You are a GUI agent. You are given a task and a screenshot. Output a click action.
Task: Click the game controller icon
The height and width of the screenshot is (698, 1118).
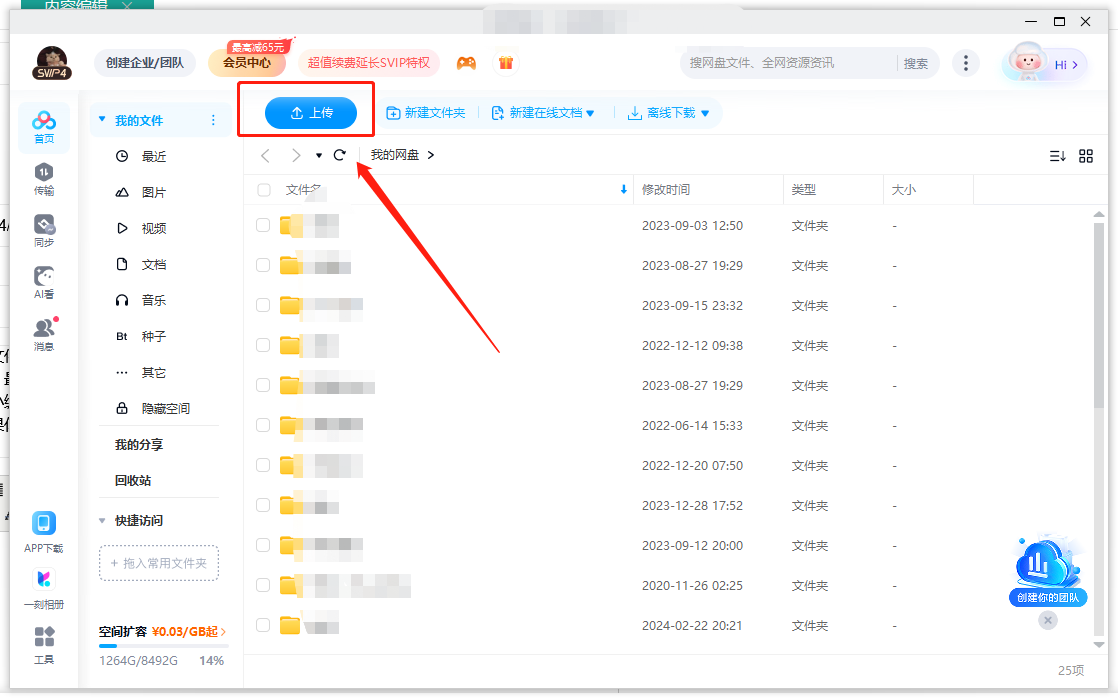[466, 63]
